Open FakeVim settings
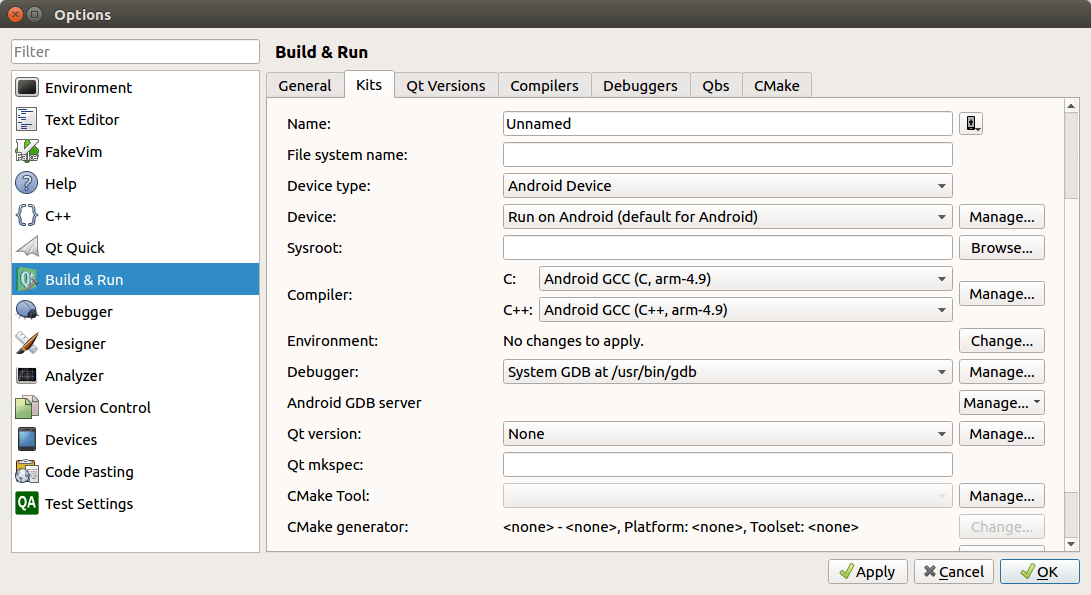This screenshot has width=1091, height=595. [27, 151]
